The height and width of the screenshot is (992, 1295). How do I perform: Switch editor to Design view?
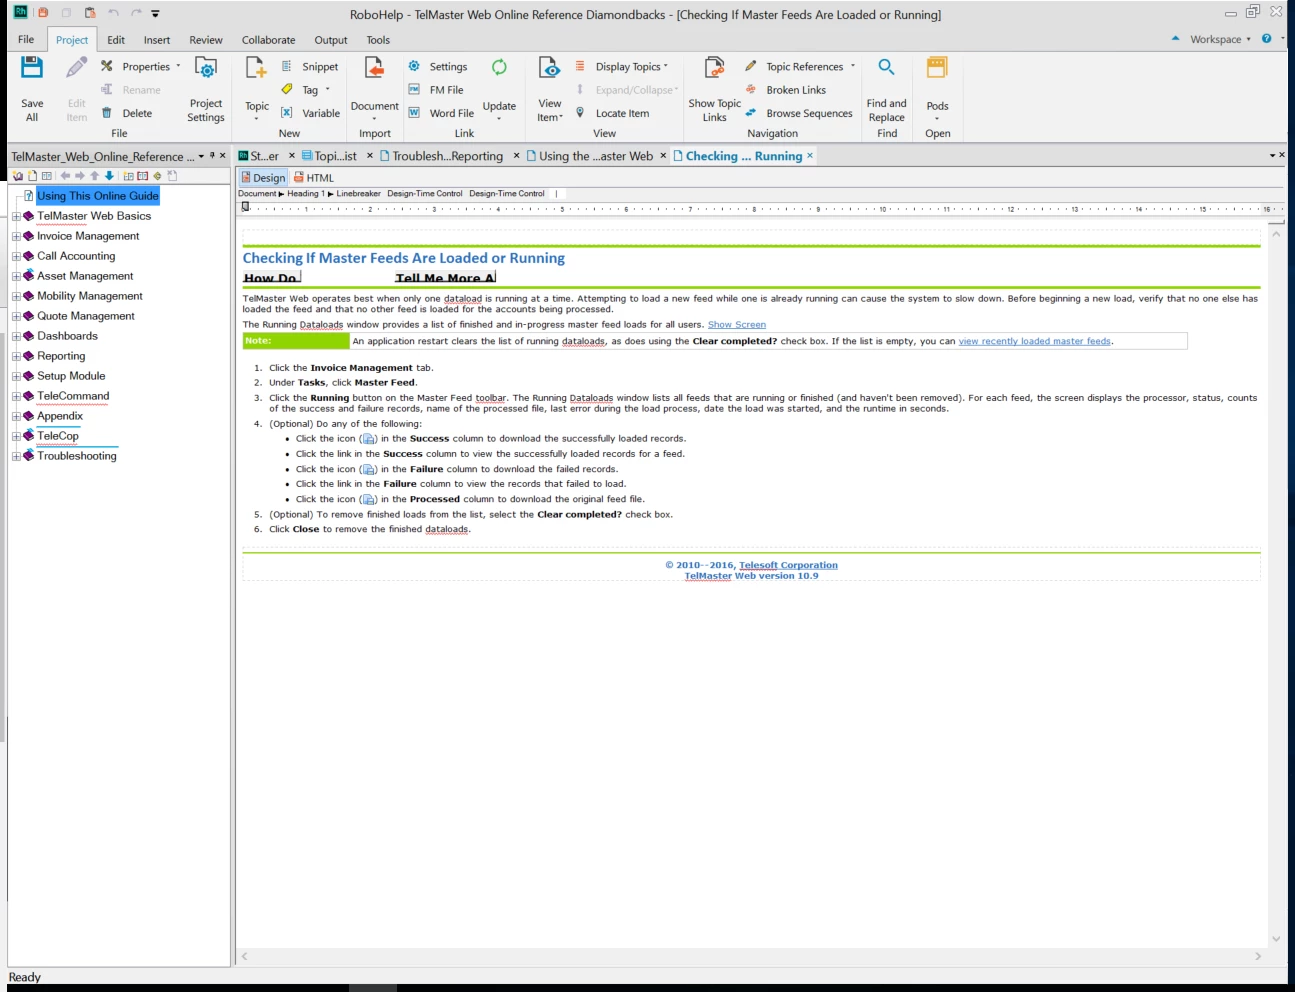263,178
